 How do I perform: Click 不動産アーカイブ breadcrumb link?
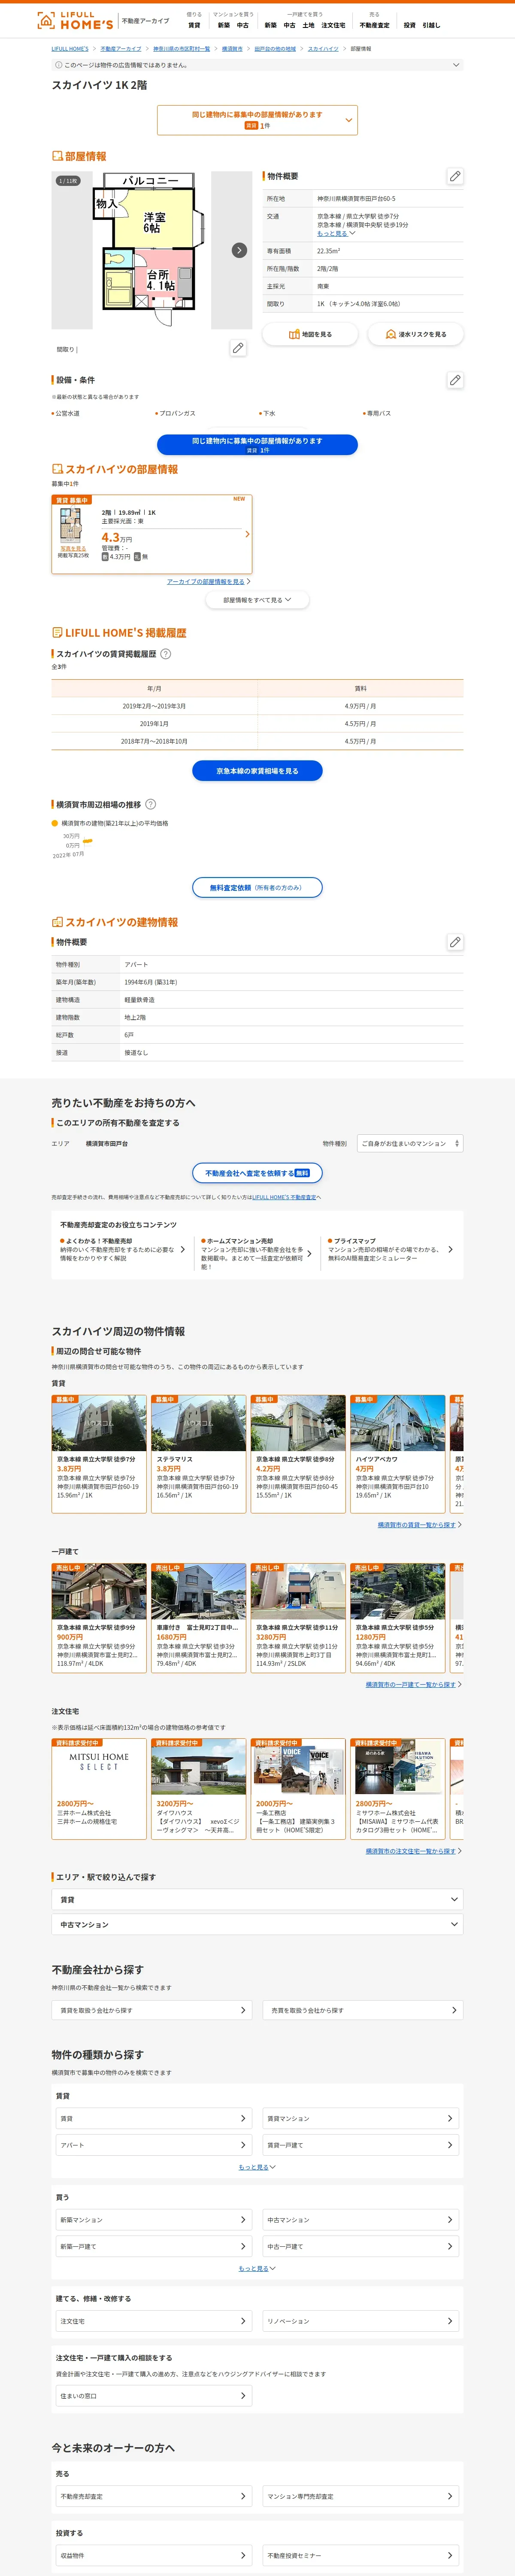[121, 48]
